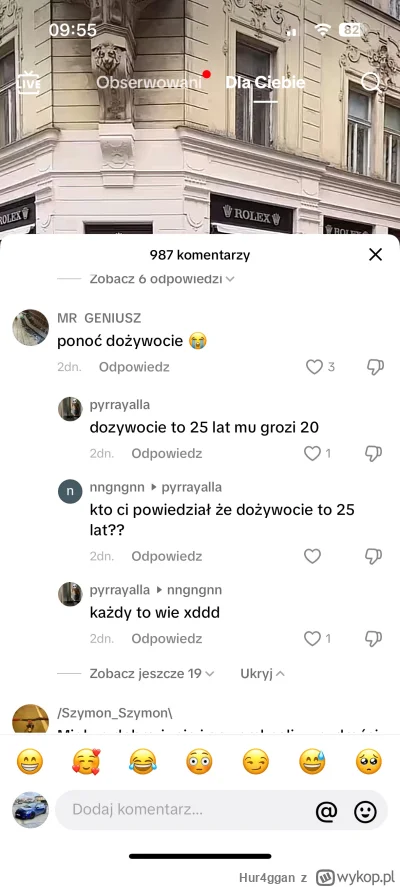Like MR GENIUSZ's comment with the heart
The width and height of the screenshot is (400, 887).
click(x=314, y=367)
